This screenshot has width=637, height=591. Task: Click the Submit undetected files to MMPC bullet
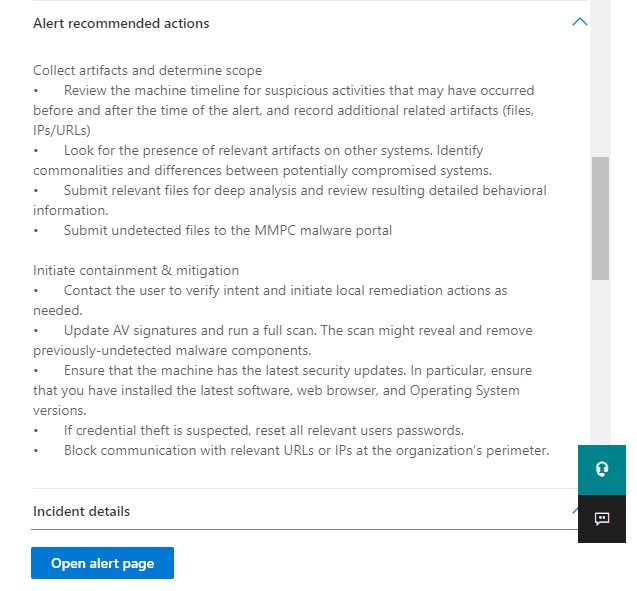click(227, 230)
